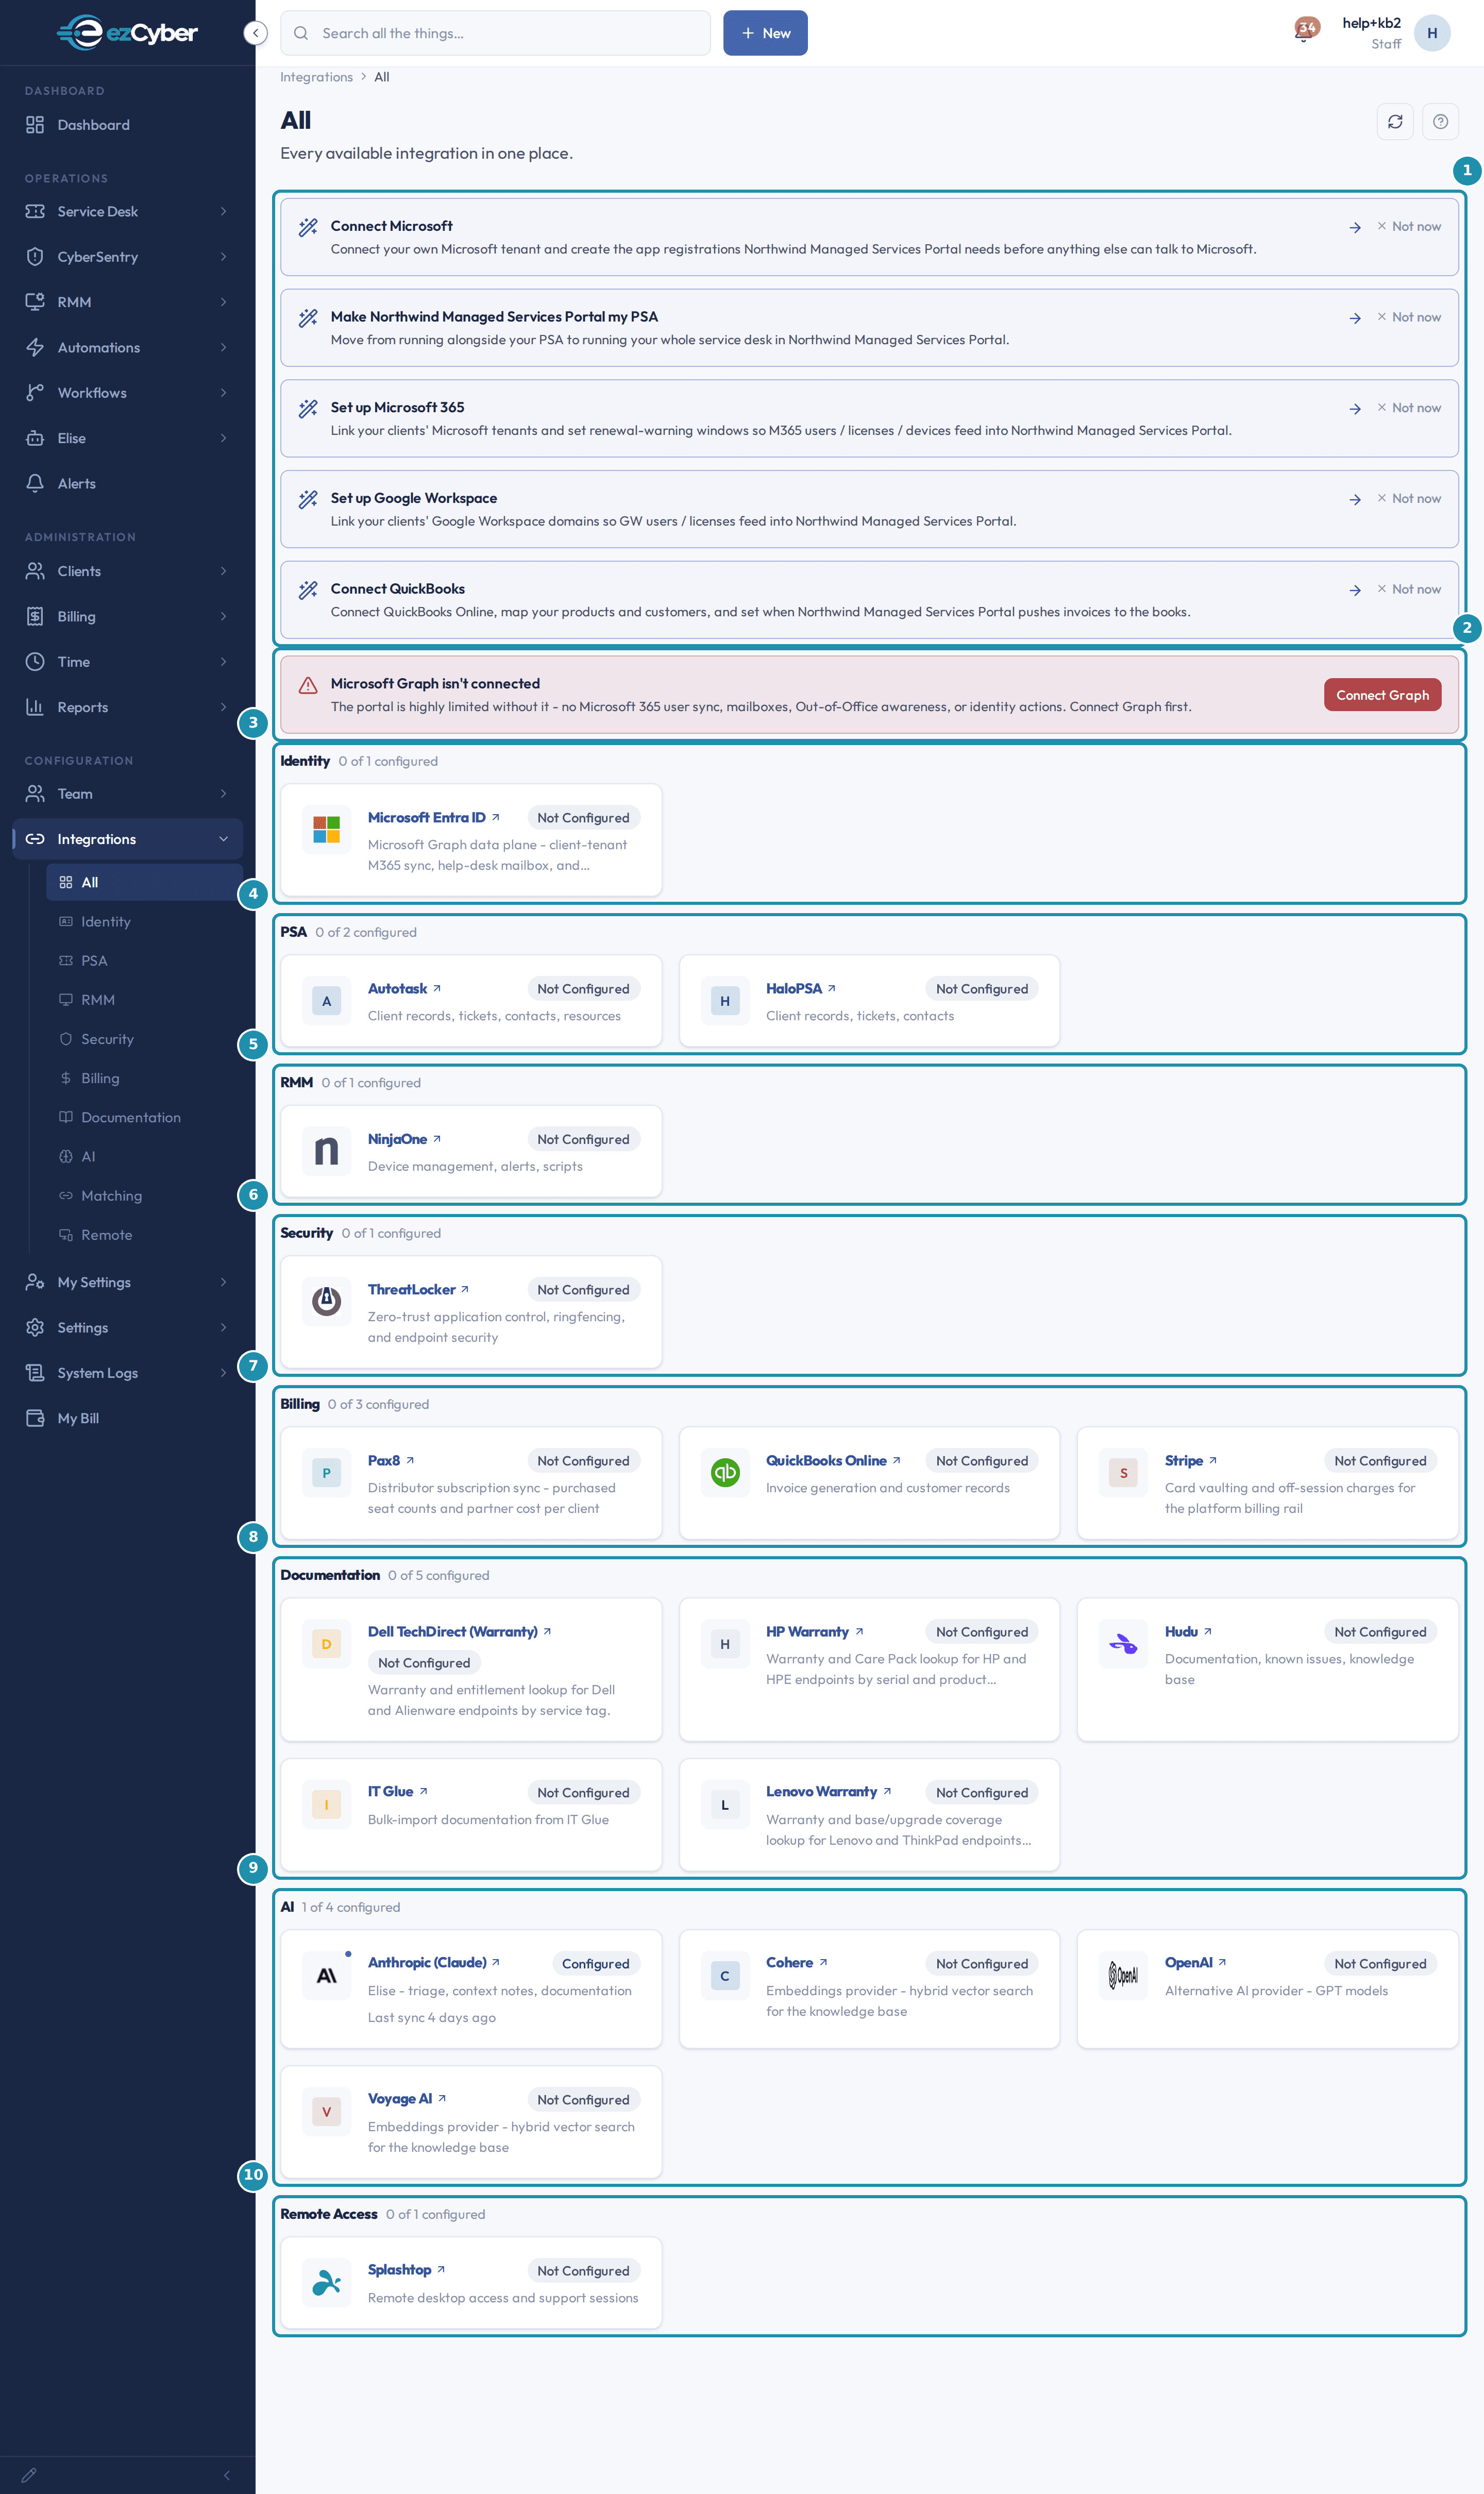Click the Configured badge on Anthropic (Claude)
Image resolution: width=1484 pixels, height=2494 pixels.
point(595,1964)
